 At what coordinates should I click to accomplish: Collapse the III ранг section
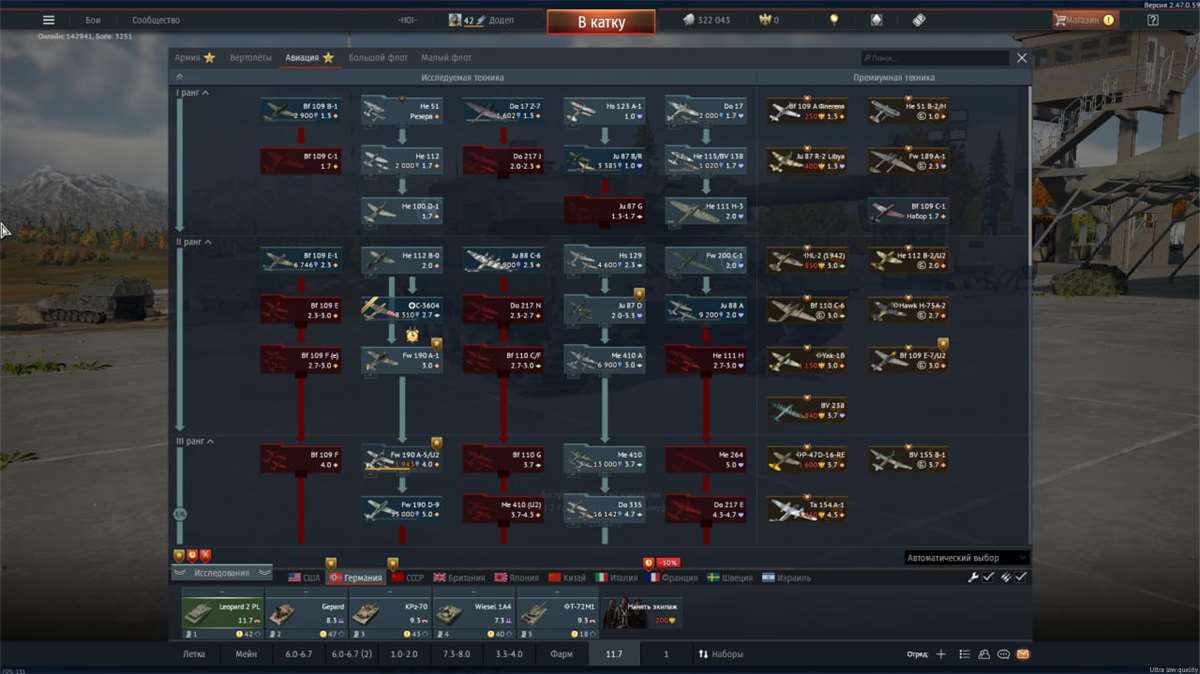tap(194, 441)
